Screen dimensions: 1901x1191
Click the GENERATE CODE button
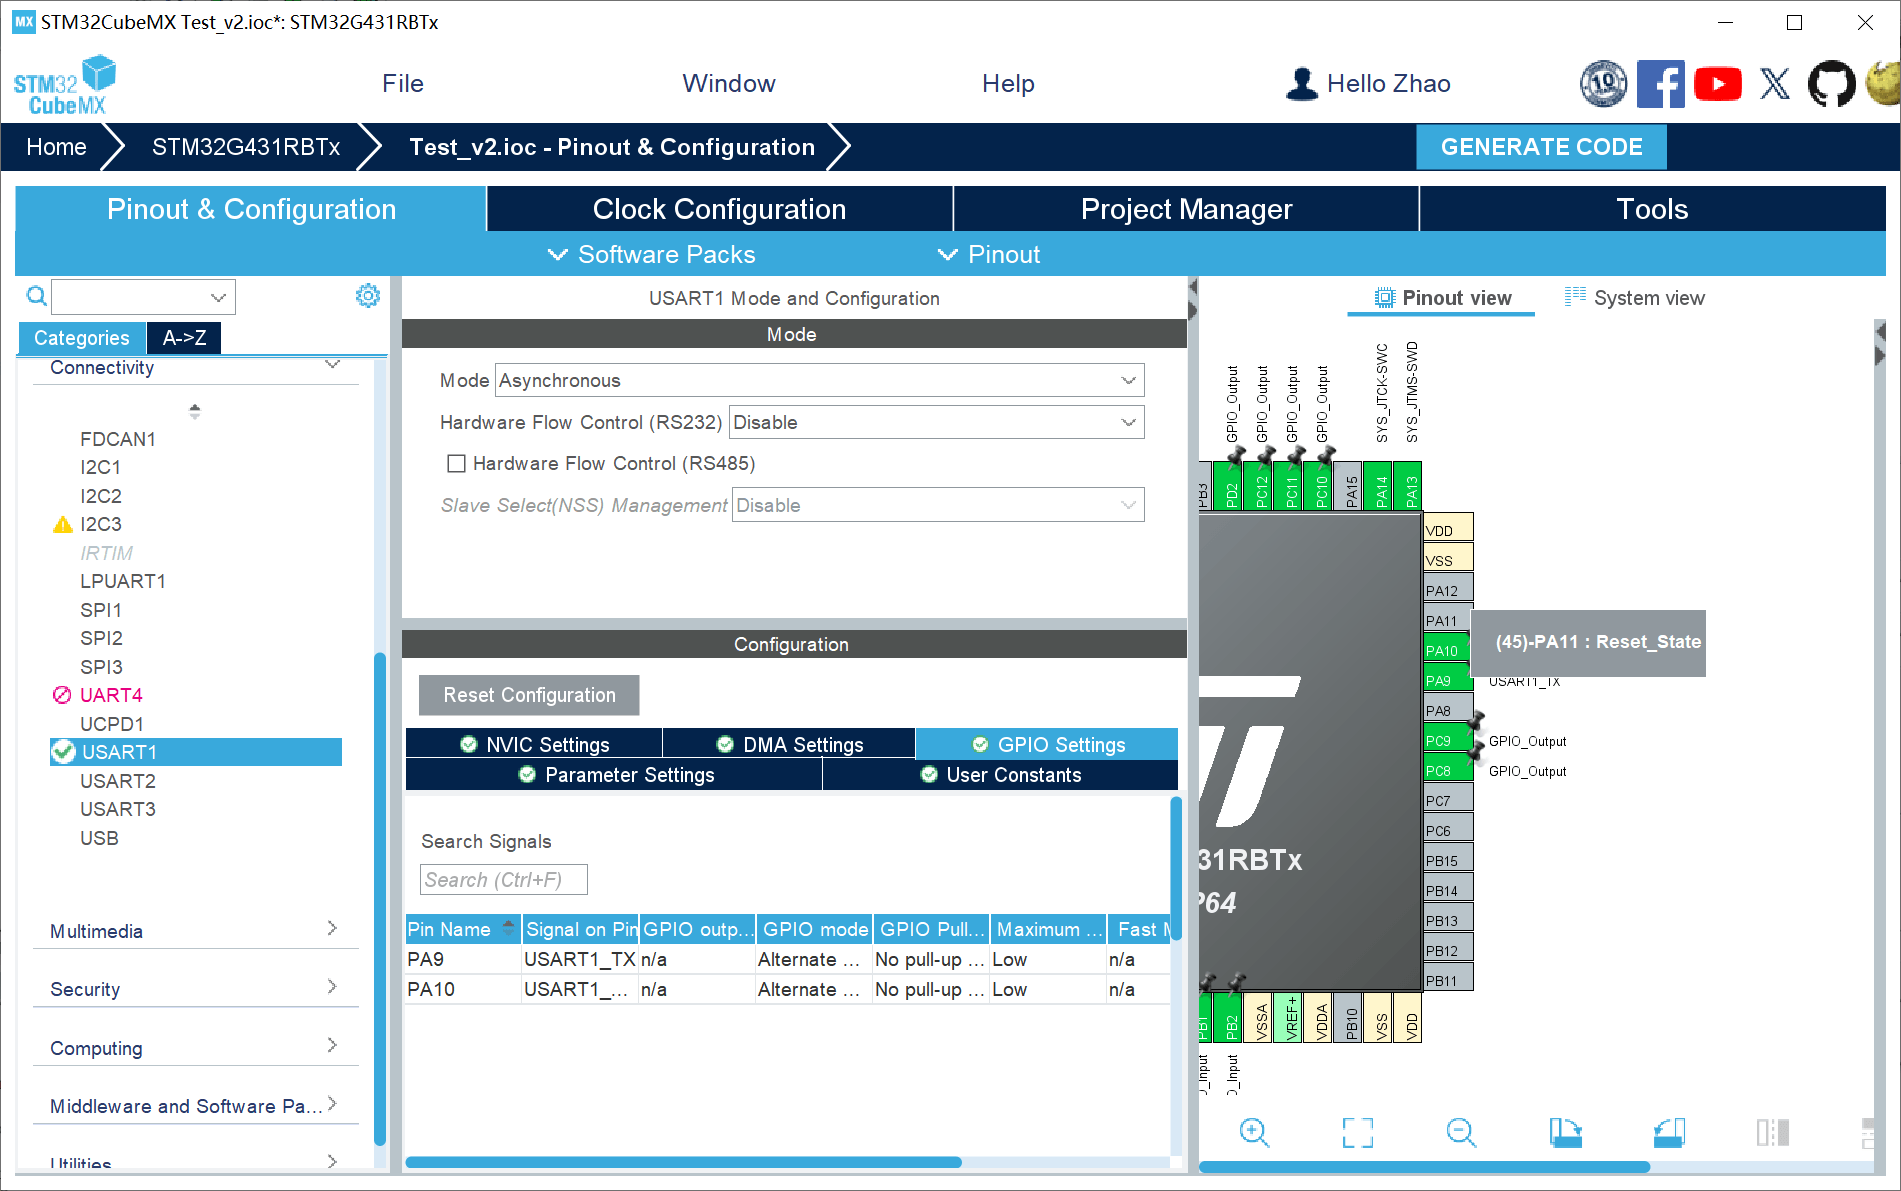[x=1540, y=147]
